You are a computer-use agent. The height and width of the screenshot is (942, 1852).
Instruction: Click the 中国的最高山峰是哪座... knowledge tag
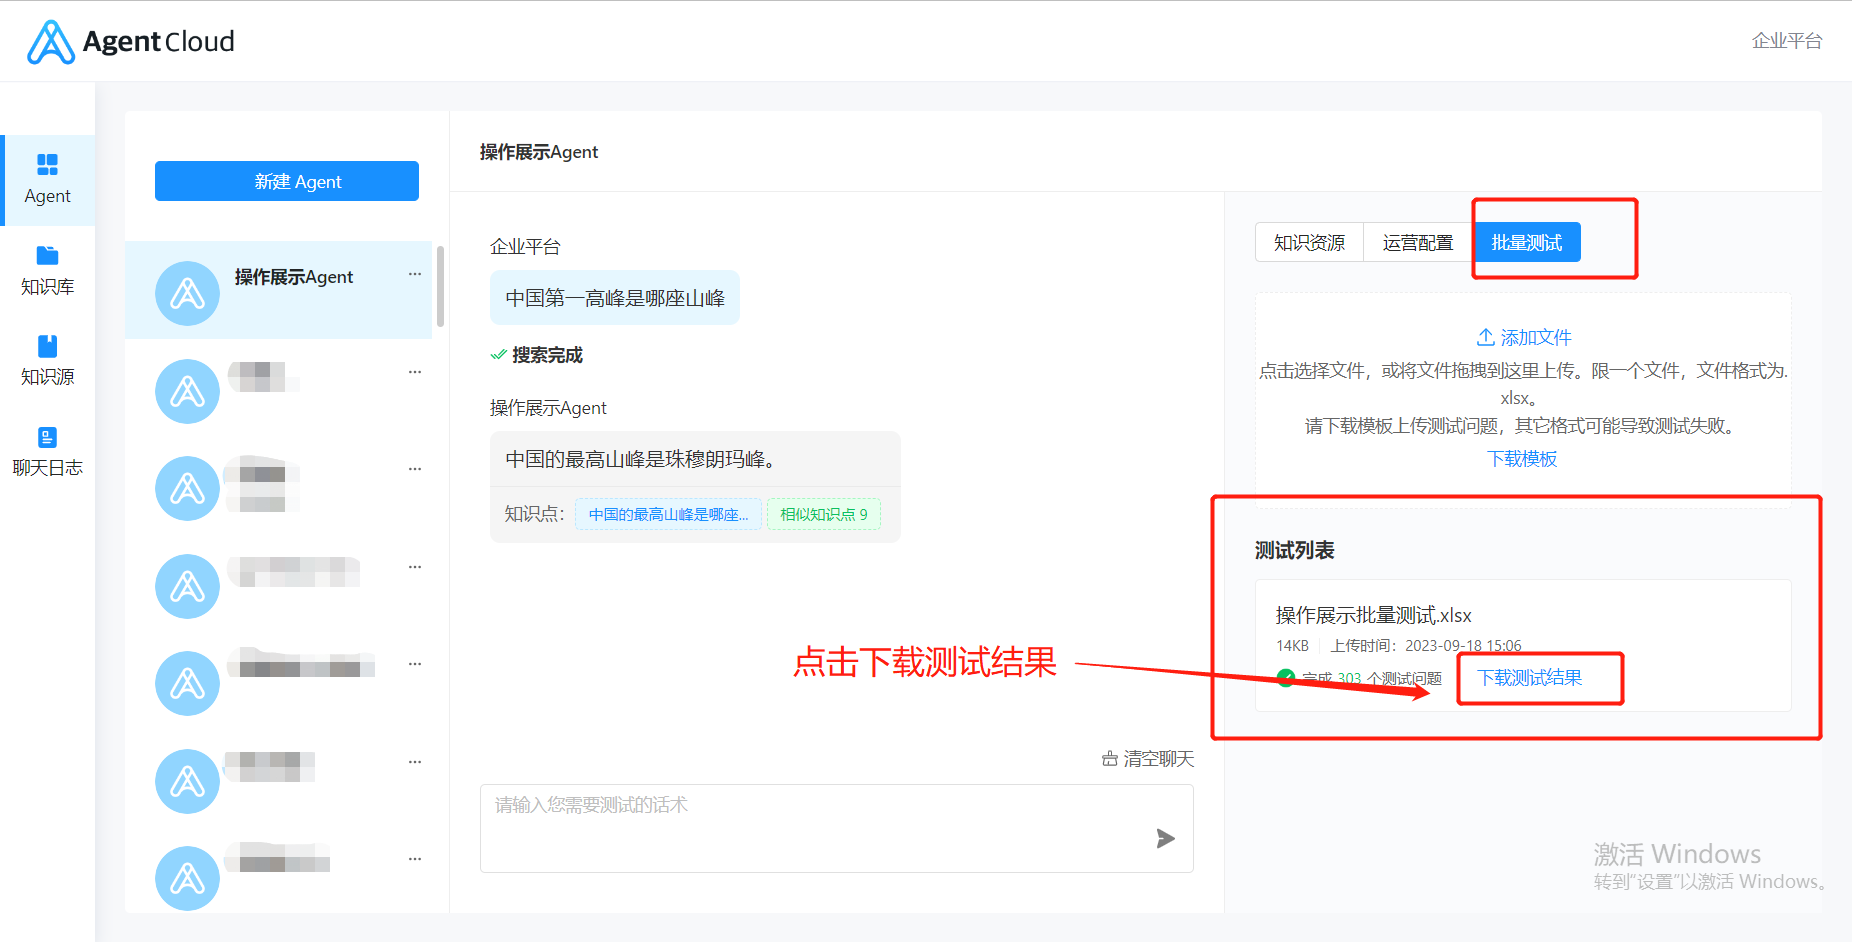click(x=668, y=514)
